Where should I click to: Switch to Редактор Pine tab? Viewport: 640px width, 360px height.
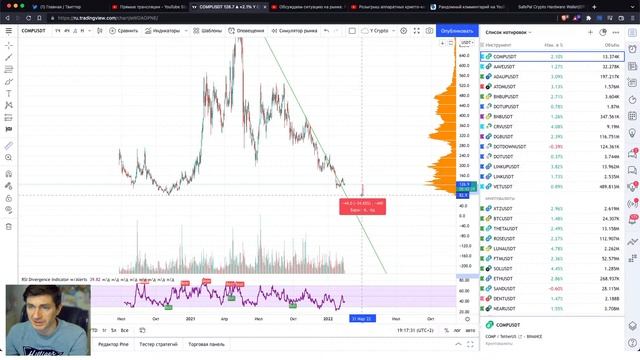coord(113,344)
